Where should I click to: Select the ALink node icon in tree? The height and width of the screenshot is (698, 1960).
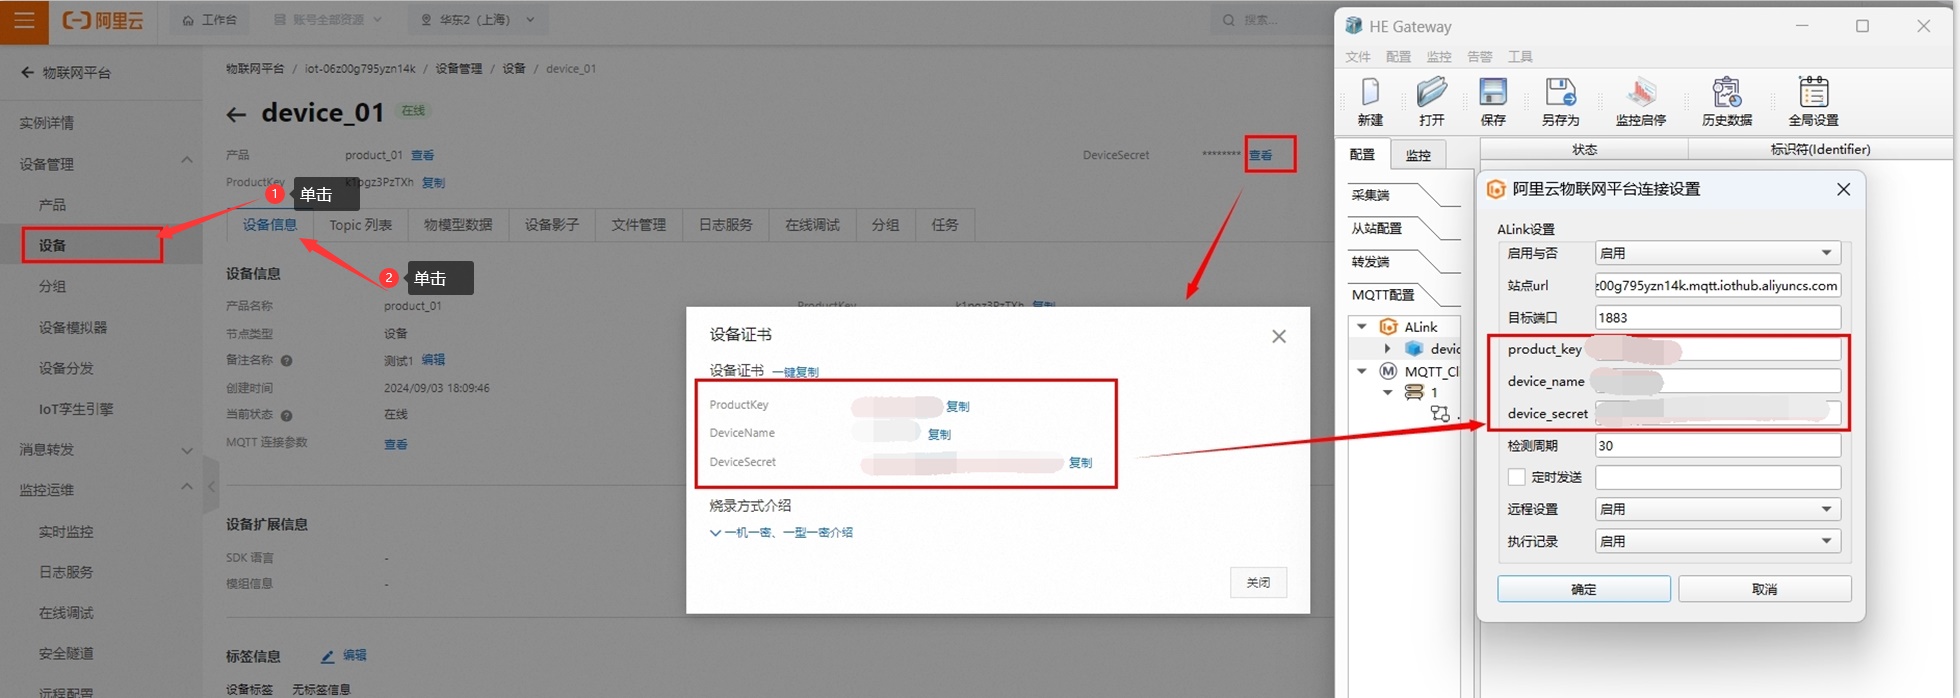click(x=1388, y=327)
